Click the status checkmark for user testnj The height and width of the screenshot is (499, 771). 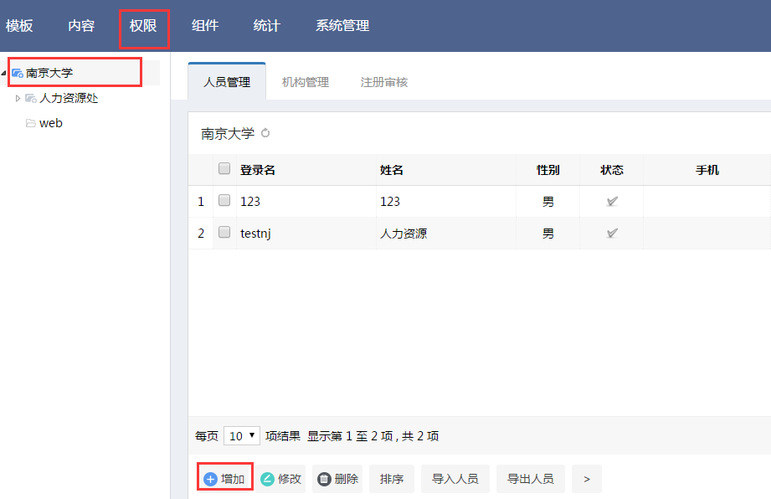(x=611, y=233)
